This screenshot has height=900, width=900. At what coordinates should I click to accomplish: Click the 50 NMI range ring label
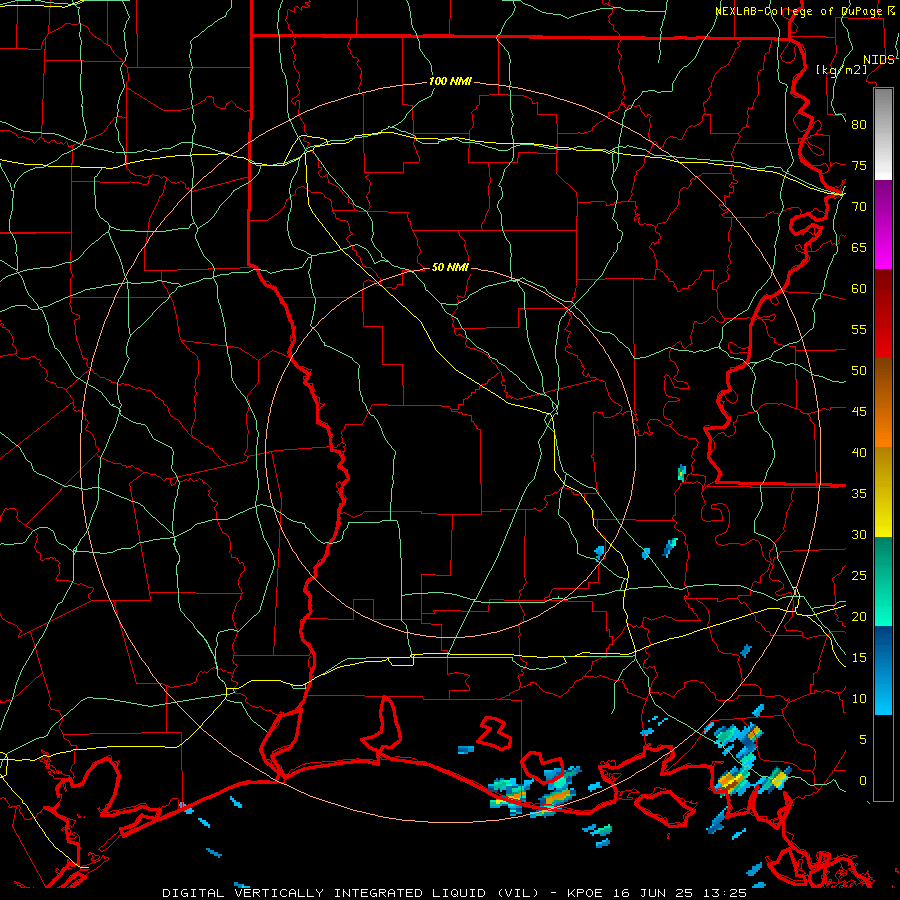pyautogui.click(x=450, y=267)
